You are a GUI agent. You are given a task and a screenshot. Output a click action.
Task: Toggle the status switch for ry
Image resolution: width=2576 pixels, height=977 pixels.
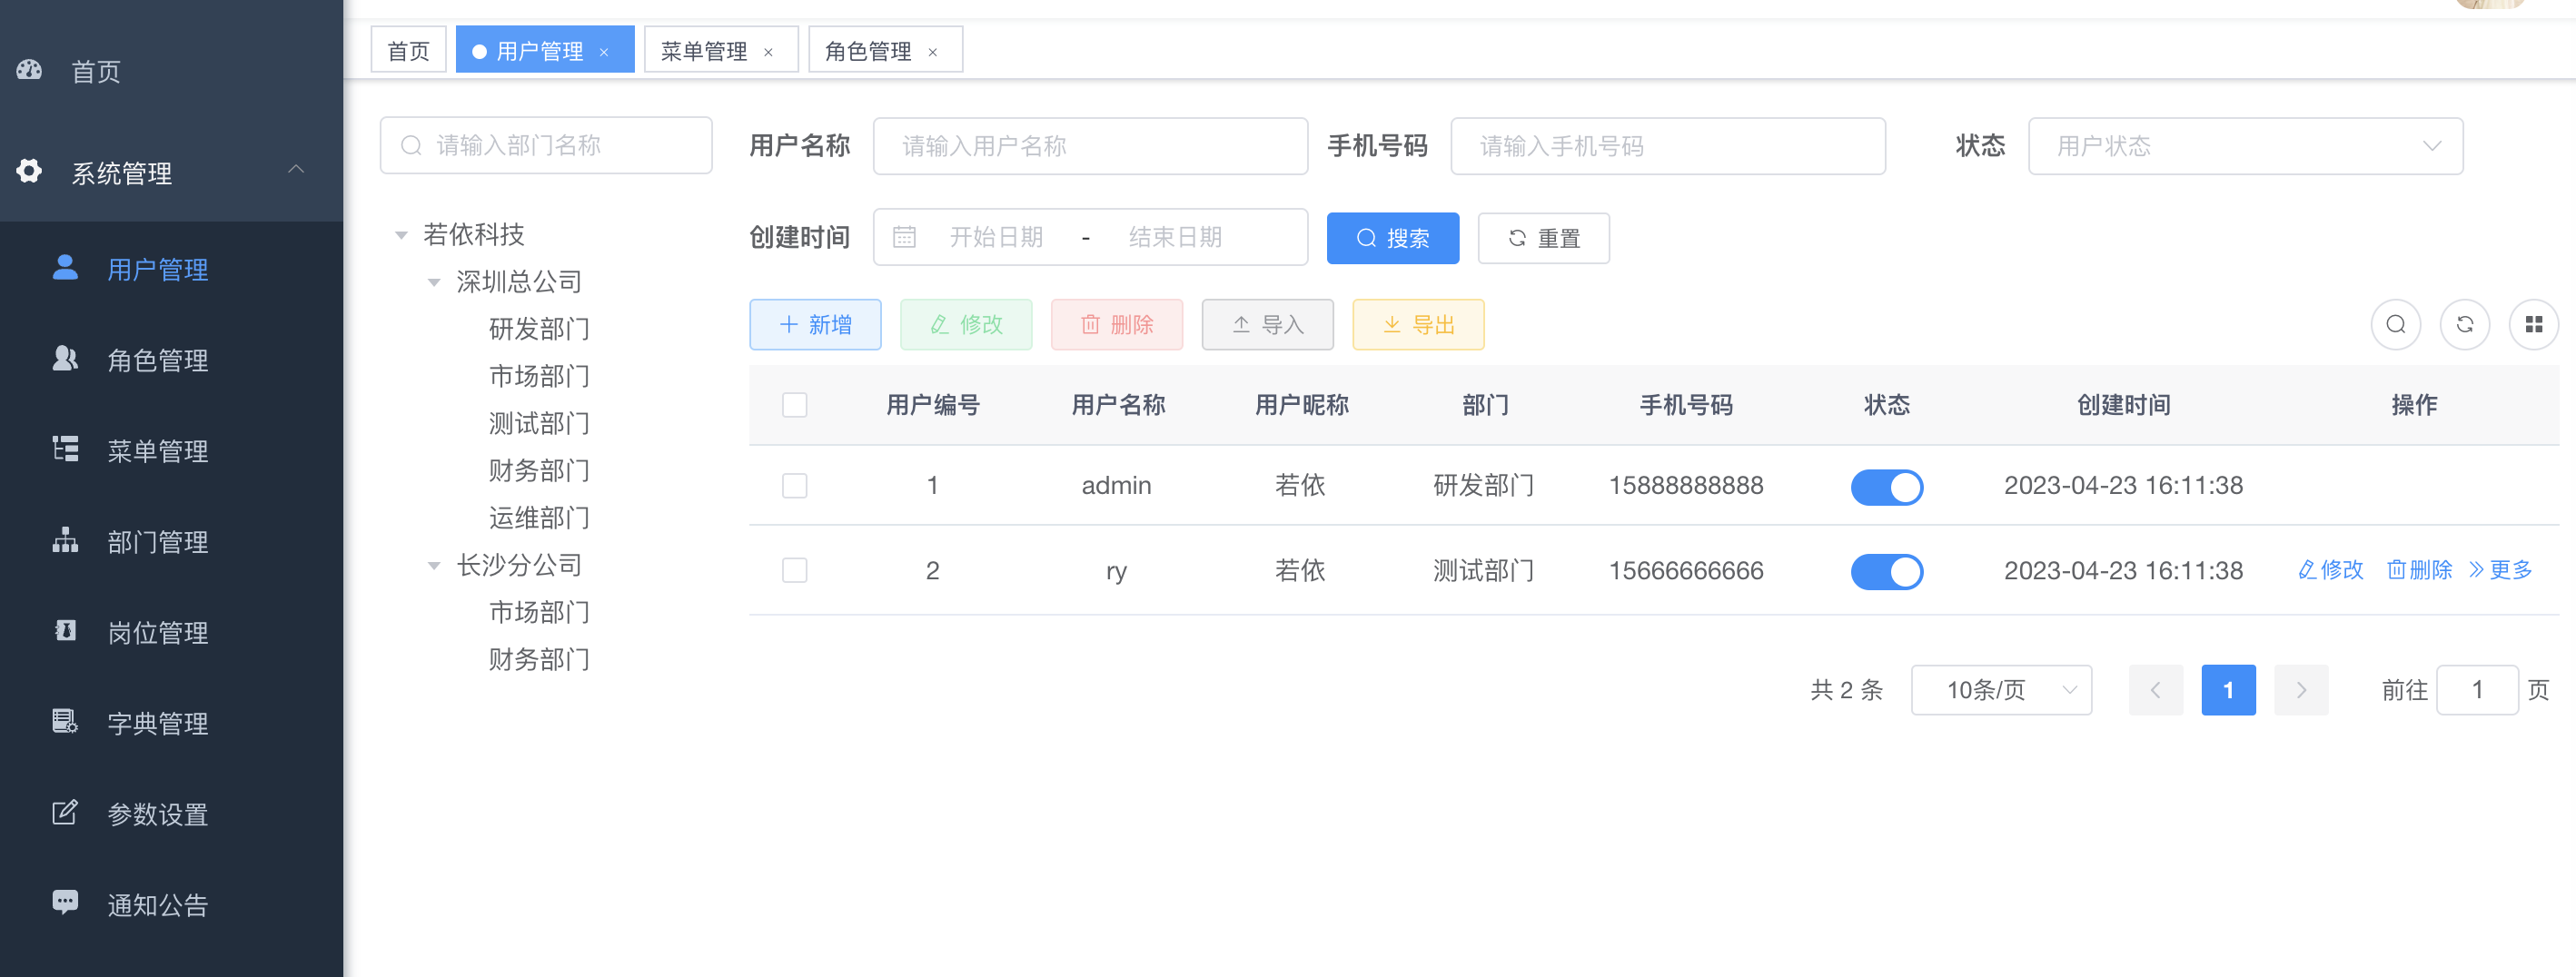pos(1887,572)
